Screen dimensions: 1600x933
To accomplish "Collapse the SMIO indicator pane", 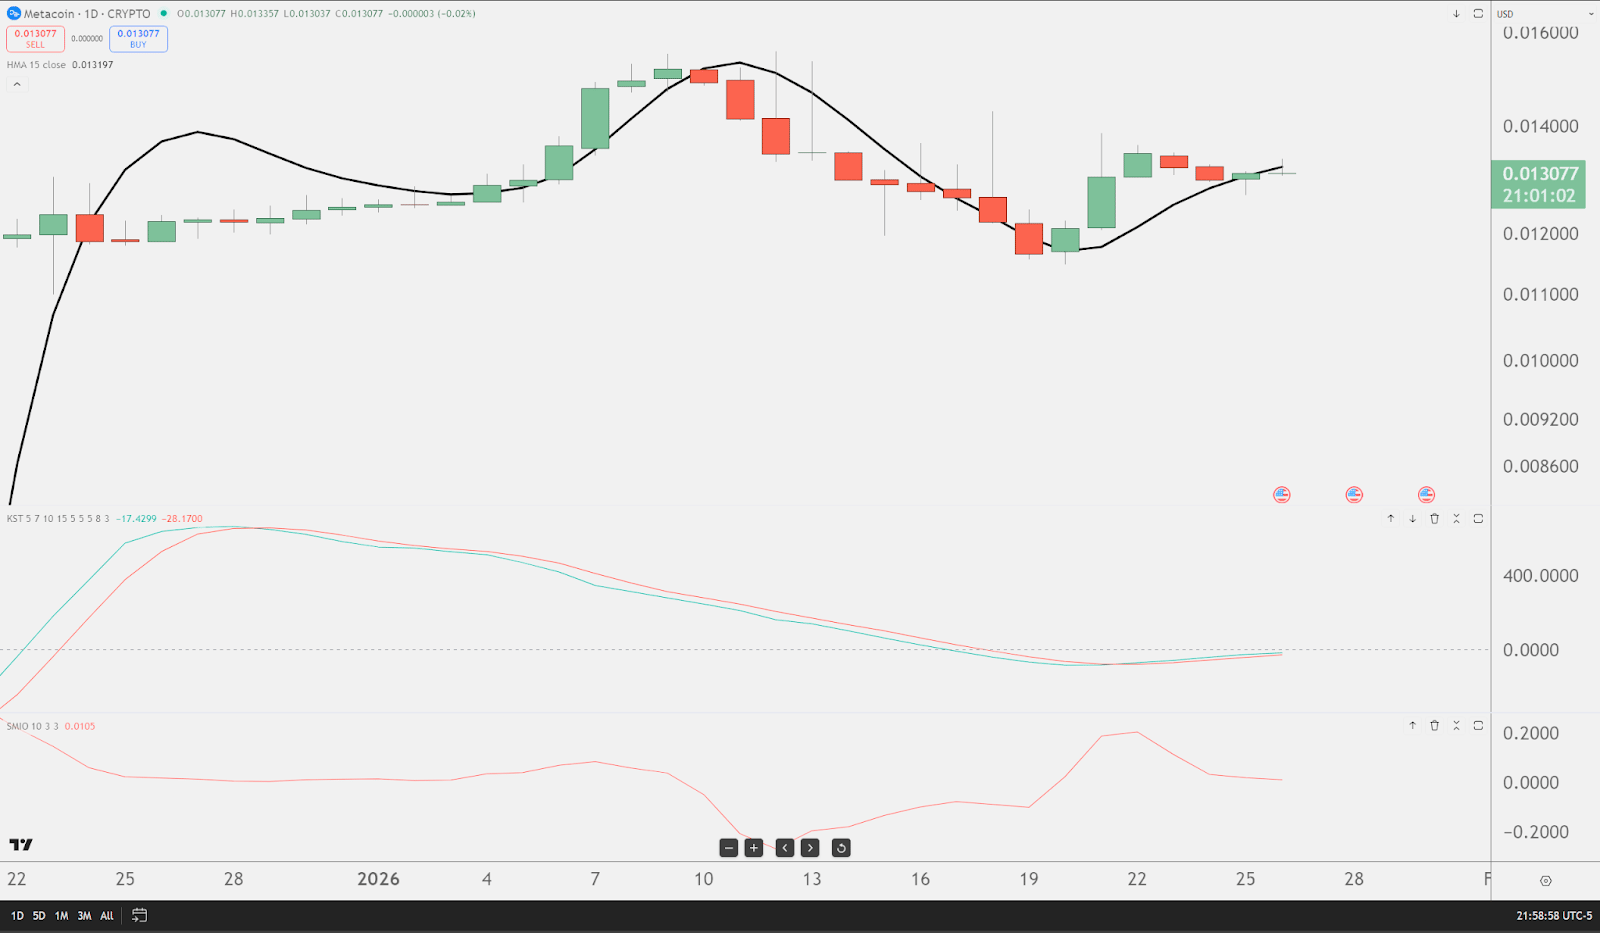I will [x=1456, y=726].
